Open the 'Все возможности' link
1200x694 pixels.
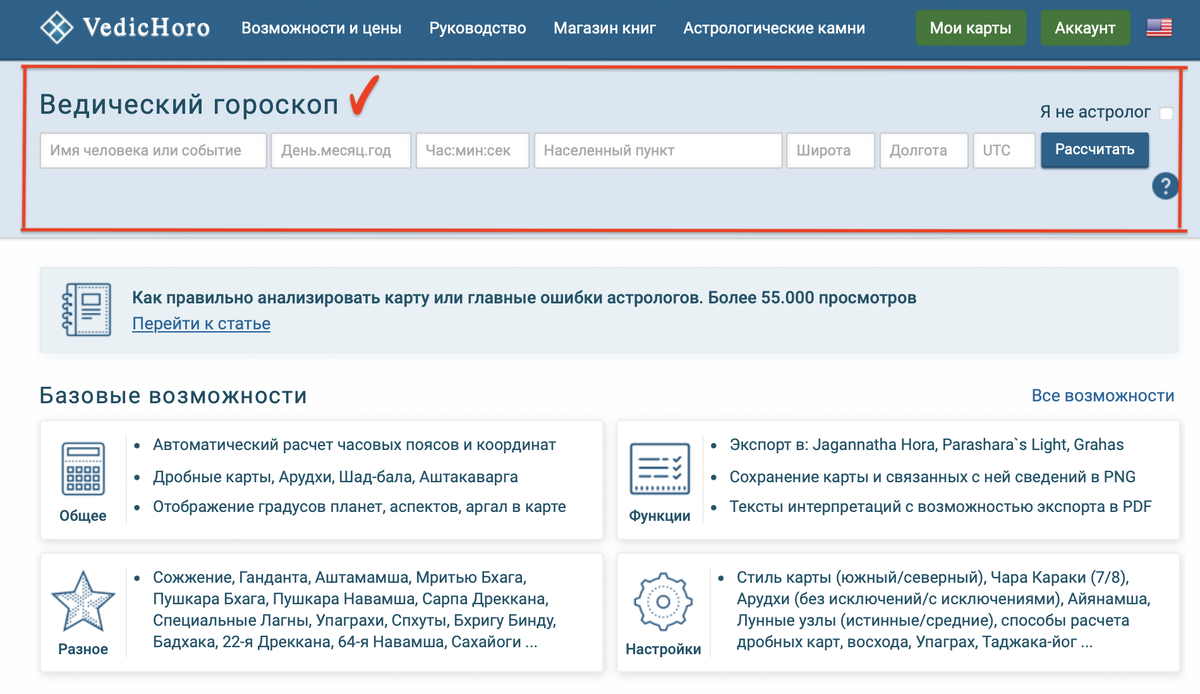[x=1103, y=396]
